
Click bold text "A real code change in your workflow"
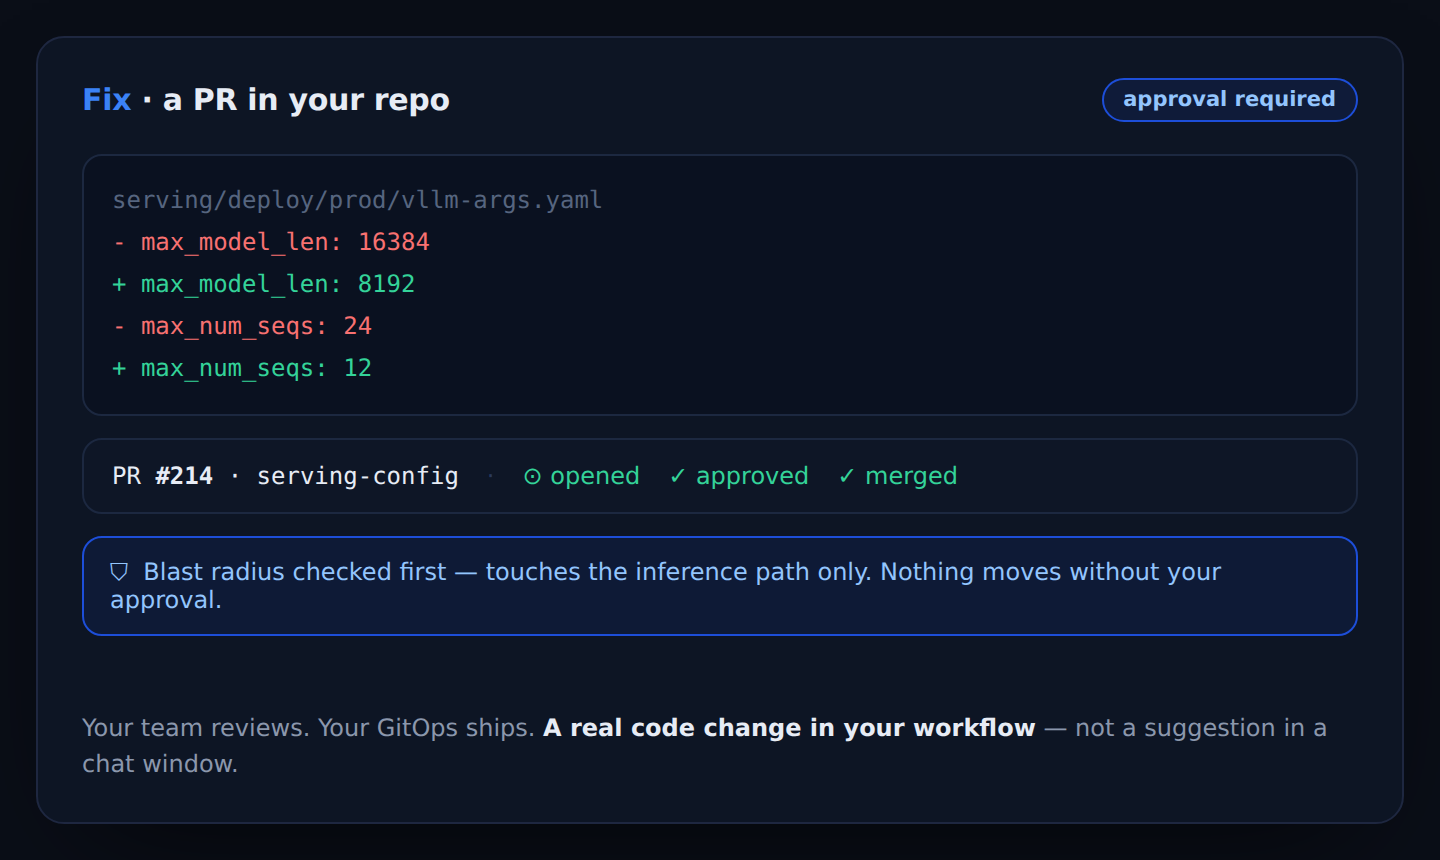[x=789, y=728]
